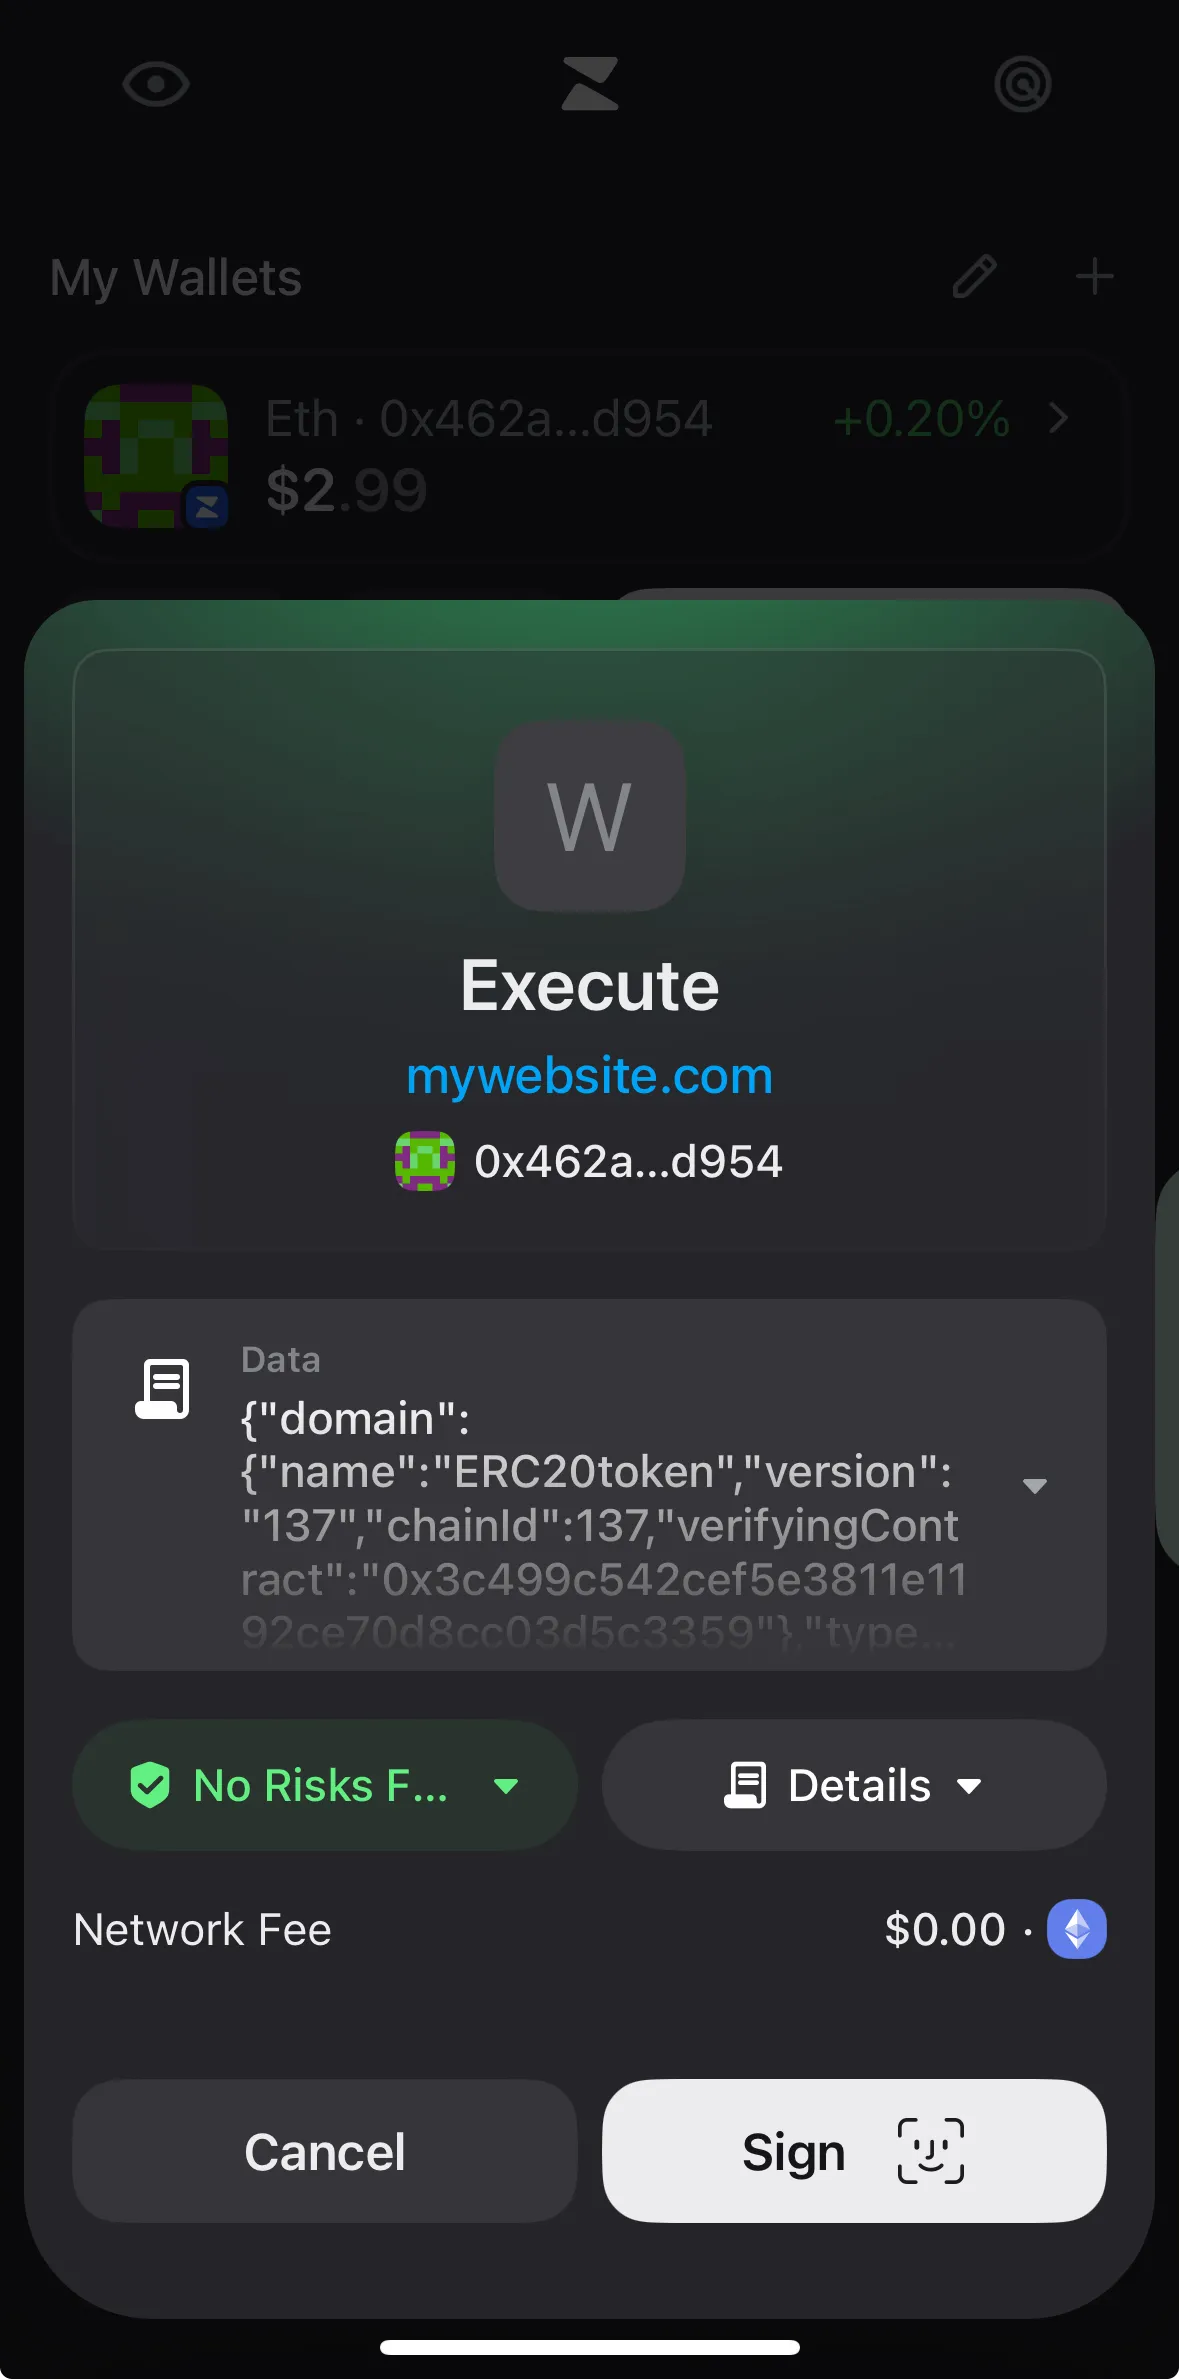Expand the Details dropdown
Screen dimensions: 1179x2379
point(854,1786)
